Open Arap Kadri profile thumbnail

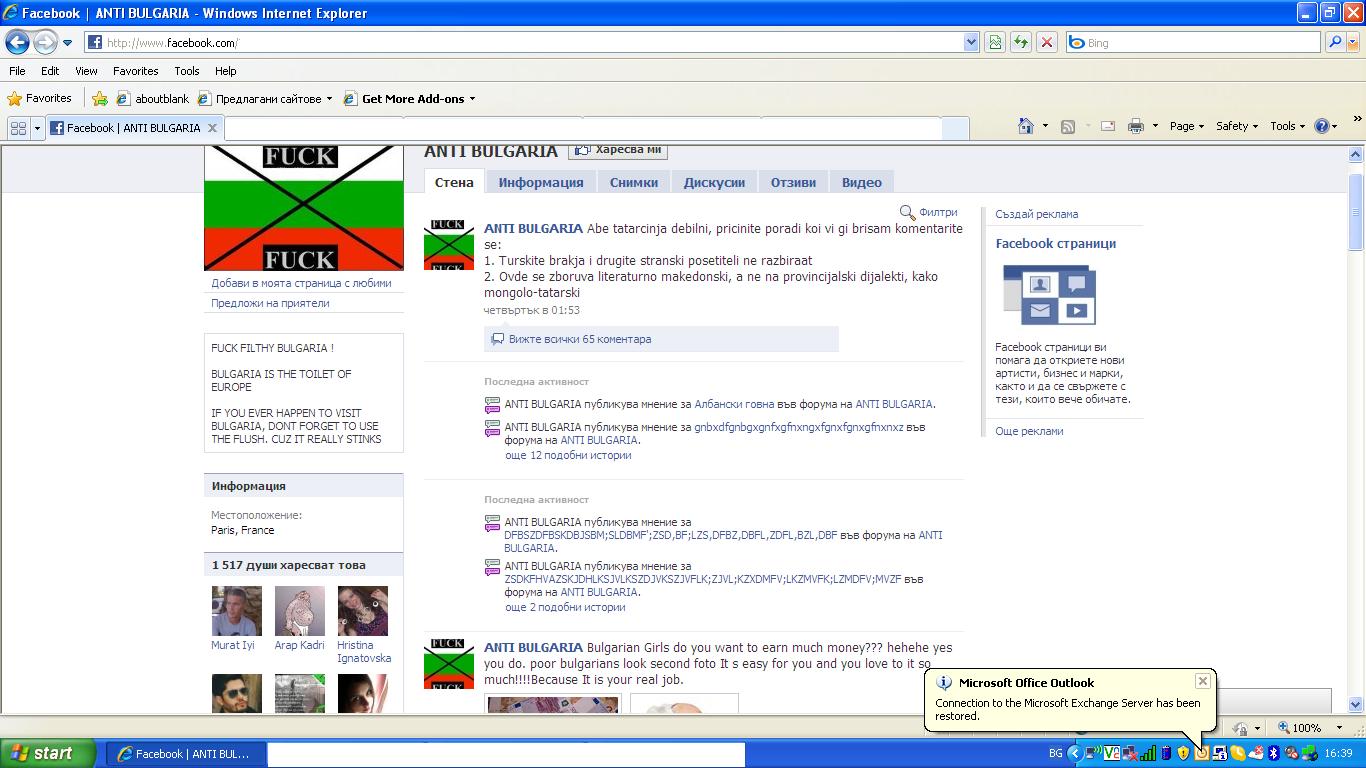click(x=300, y=611)
